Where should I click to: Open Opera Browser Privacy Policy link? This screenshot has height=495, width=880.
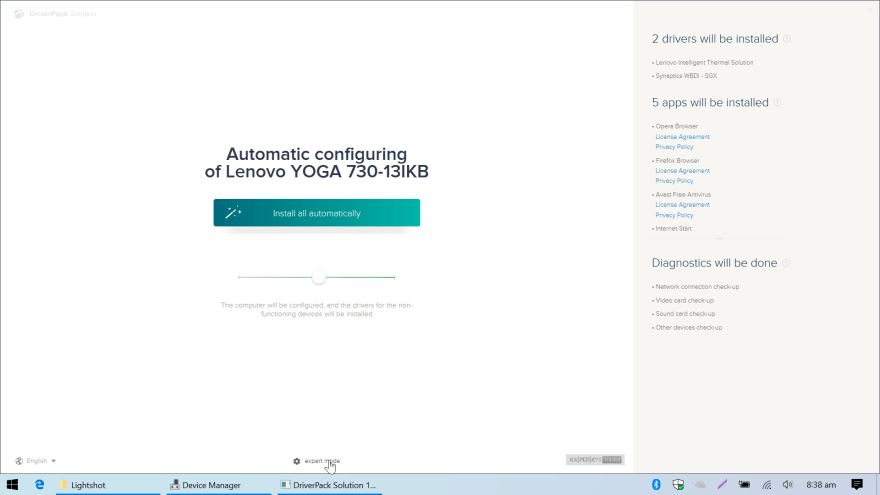pyautogui.click(x=674, y=147)
